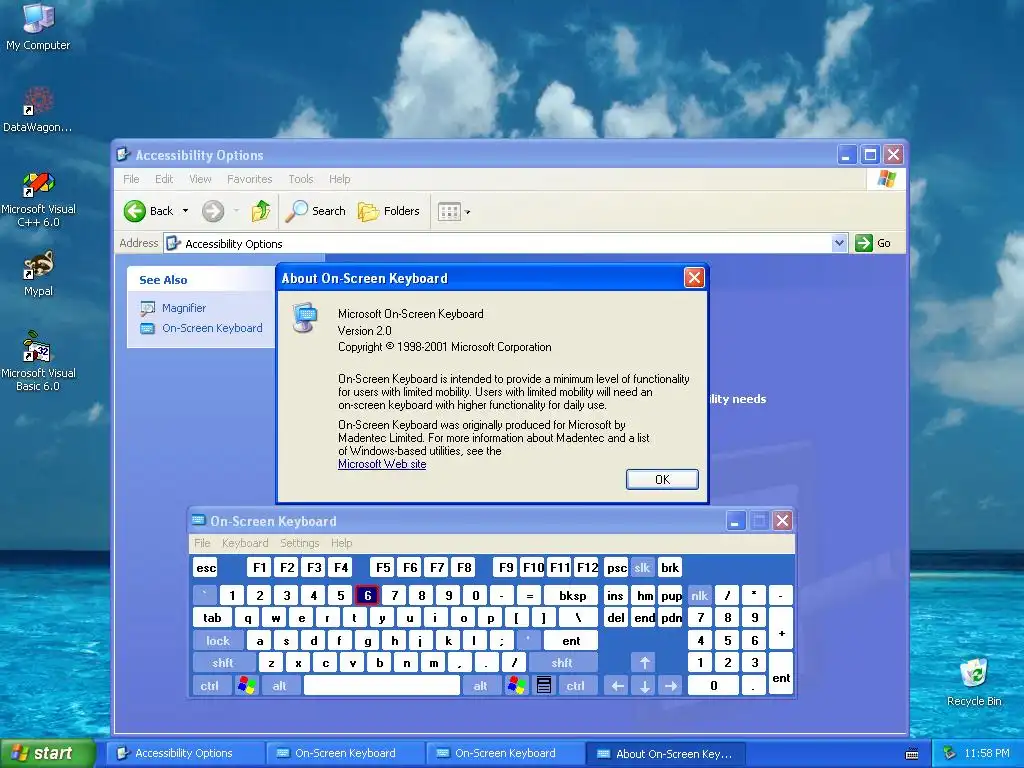Click the esc key on the keyboard
This screenshot has height=768, width=1024.
pos(206,568)
